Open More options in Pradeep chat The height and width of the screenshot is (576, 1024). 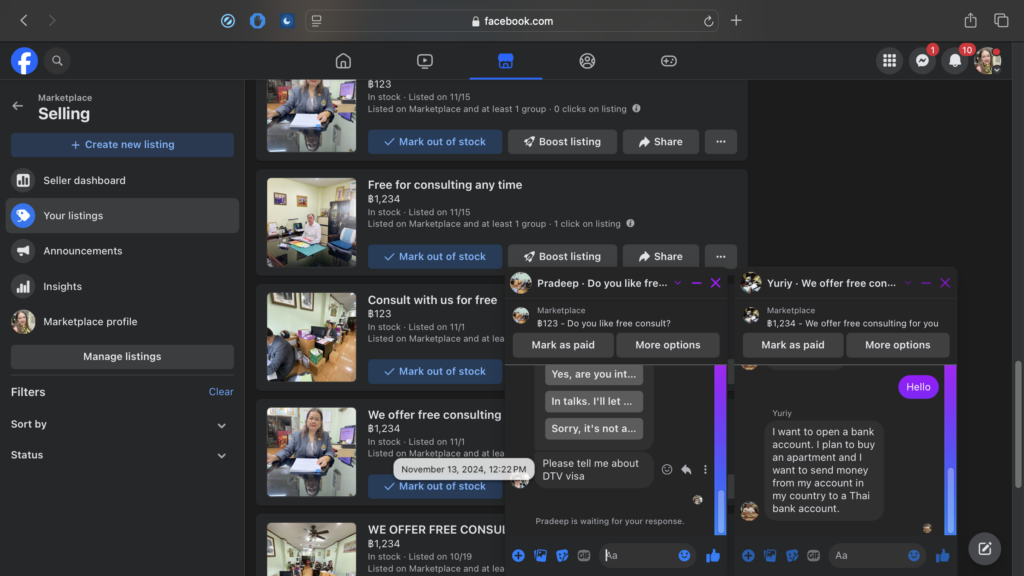667,345
